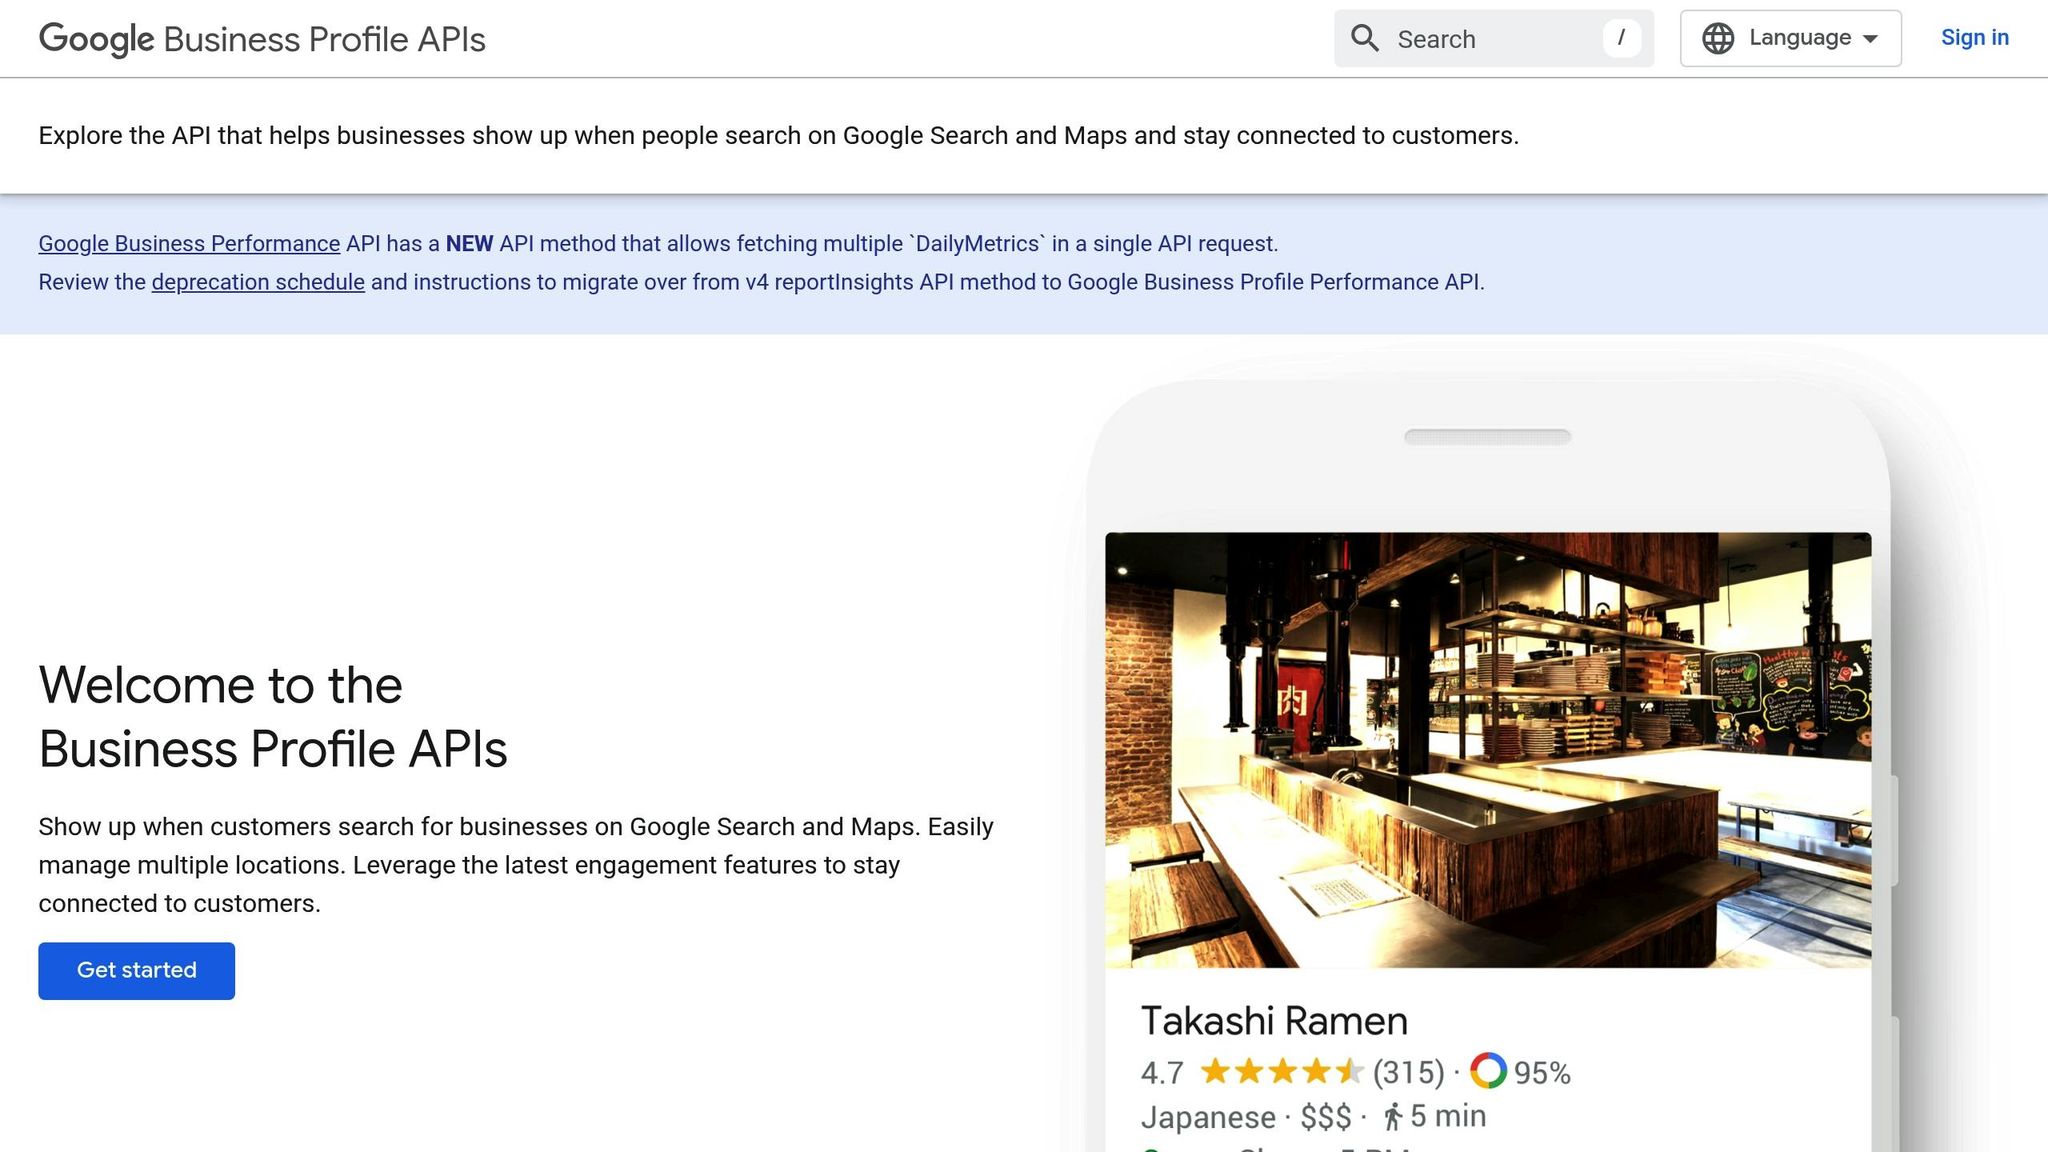Click inside the Search input field

[x=1480, y=38]
